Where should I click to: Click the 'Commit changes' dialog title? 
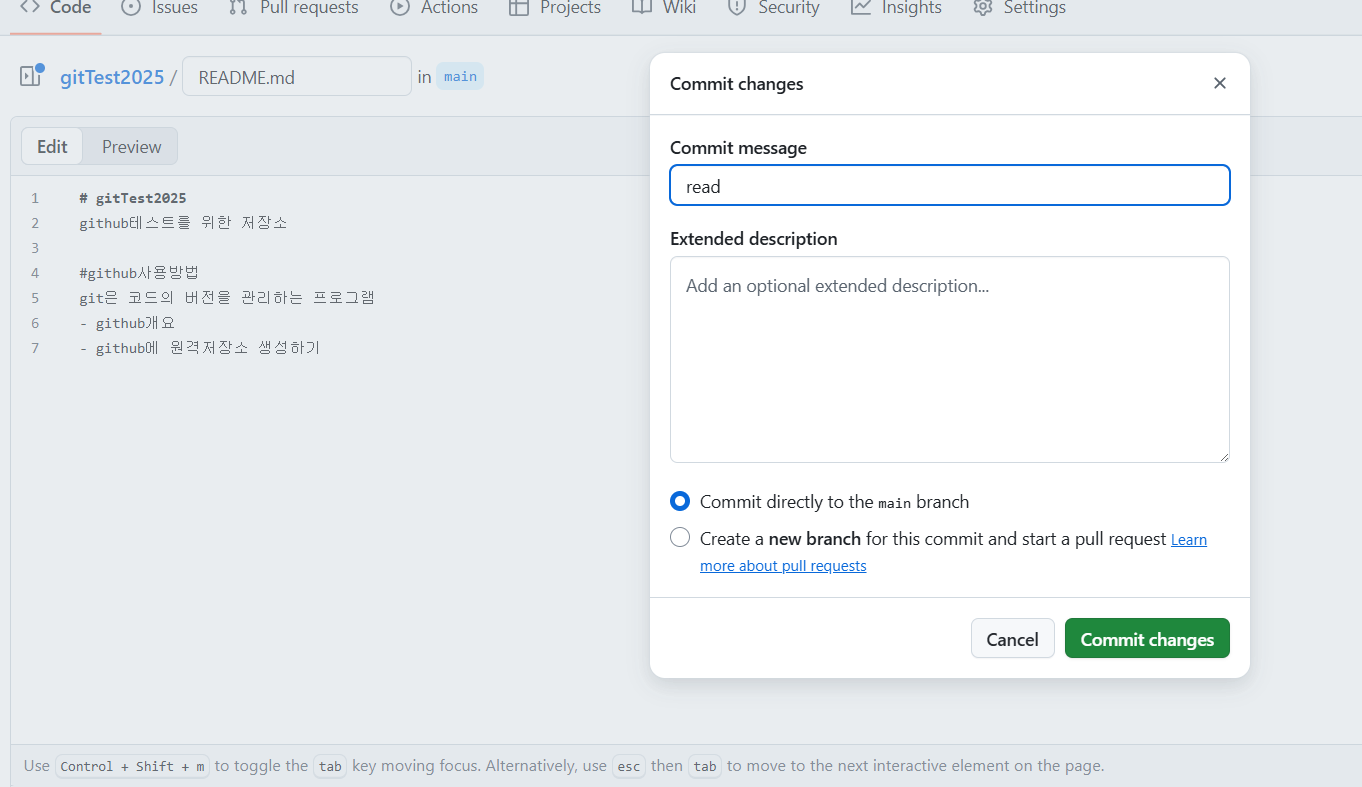click(737, 84)
